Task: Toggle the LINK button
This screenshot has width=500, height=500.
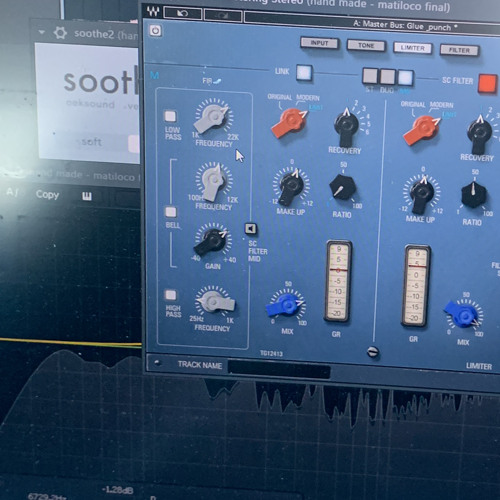Action: [304, 73]
